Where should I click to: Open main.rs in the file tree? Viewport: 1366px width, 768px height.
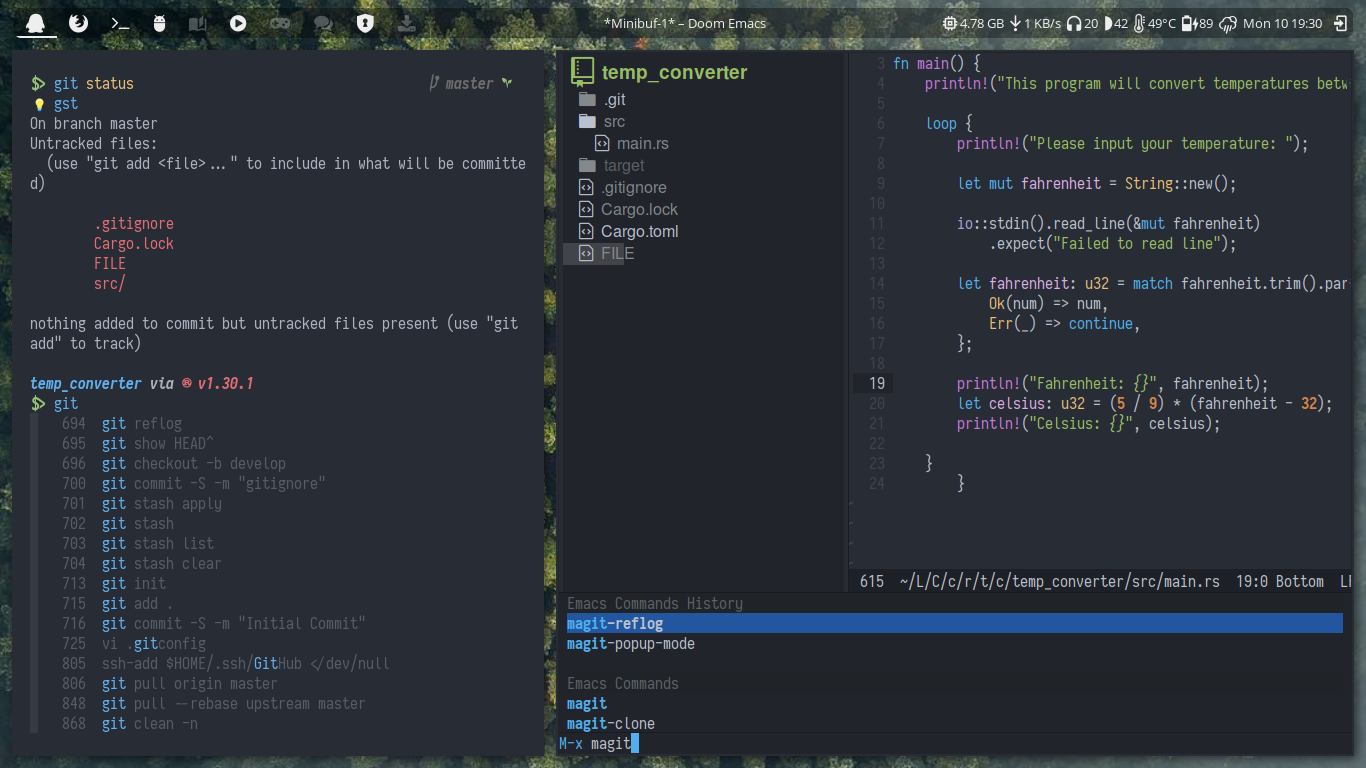pyautogui.click(x=643, y=144)
